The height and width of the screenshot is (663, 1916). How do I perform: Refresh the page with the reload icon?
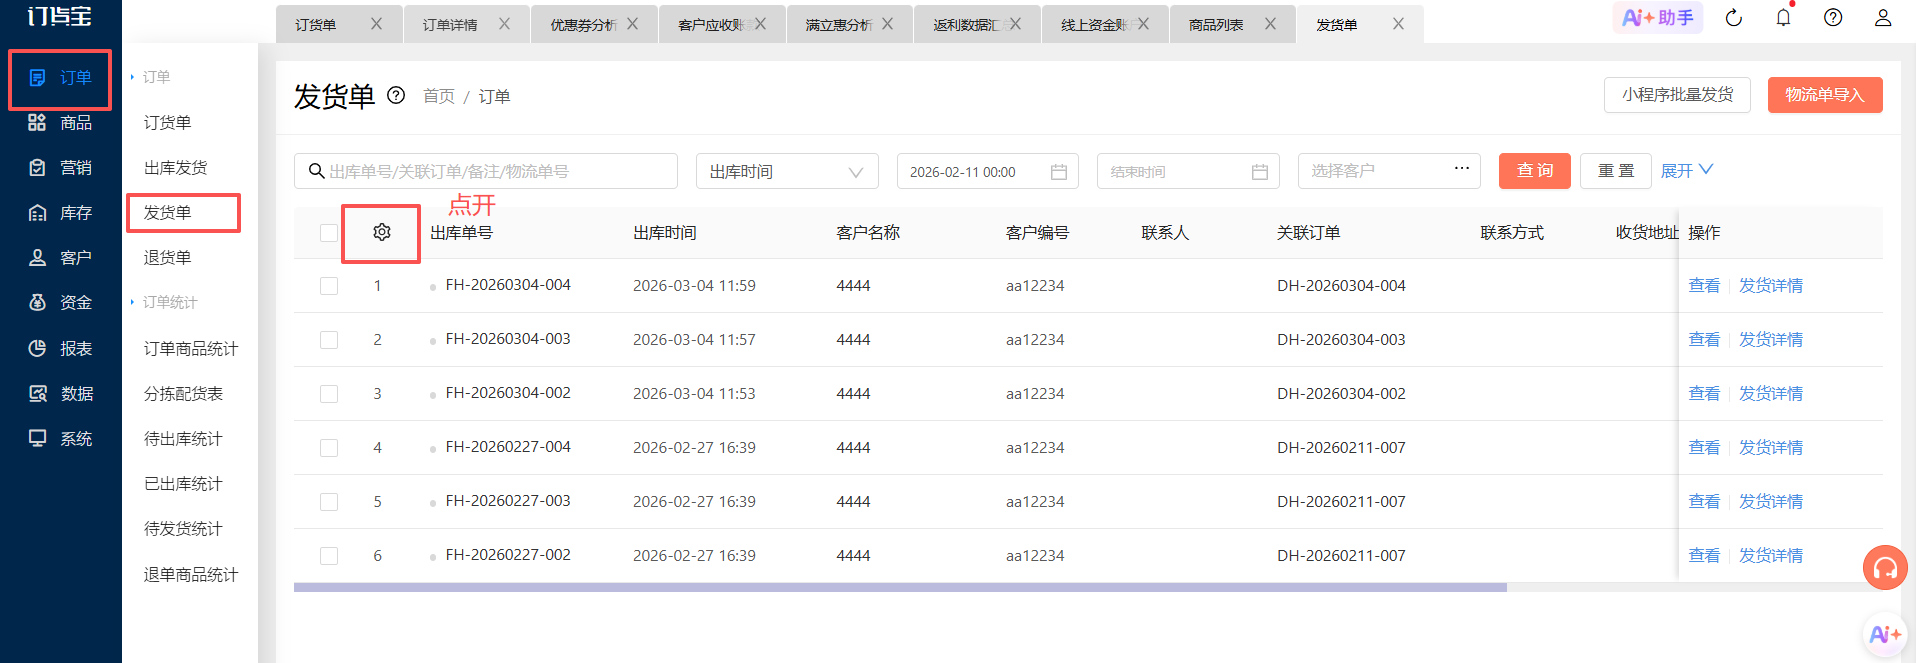(1734, 18)
